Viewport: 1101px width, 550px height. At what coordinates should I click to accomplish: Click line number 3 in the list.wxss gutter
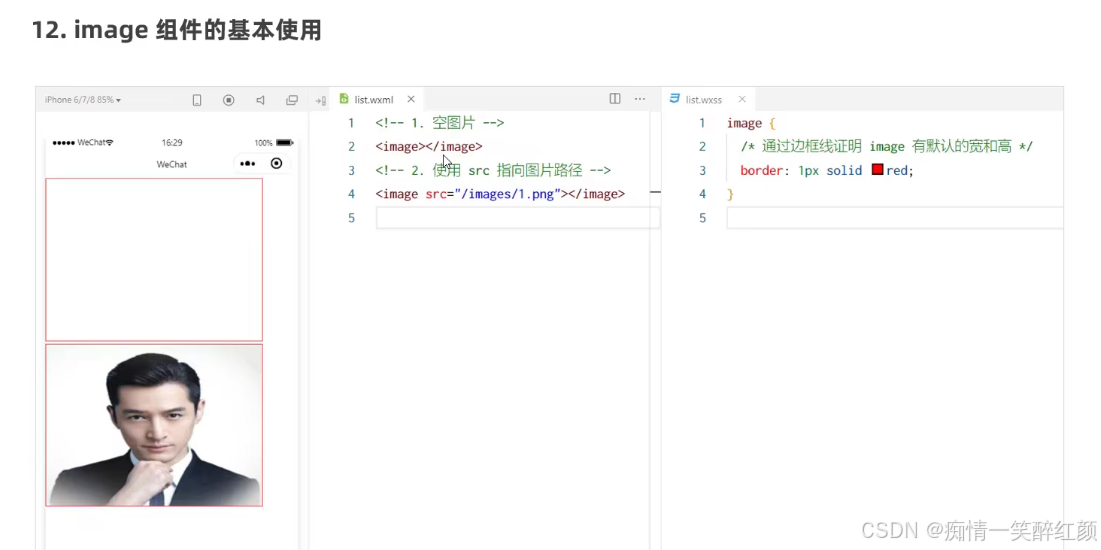tap(702, 170)
